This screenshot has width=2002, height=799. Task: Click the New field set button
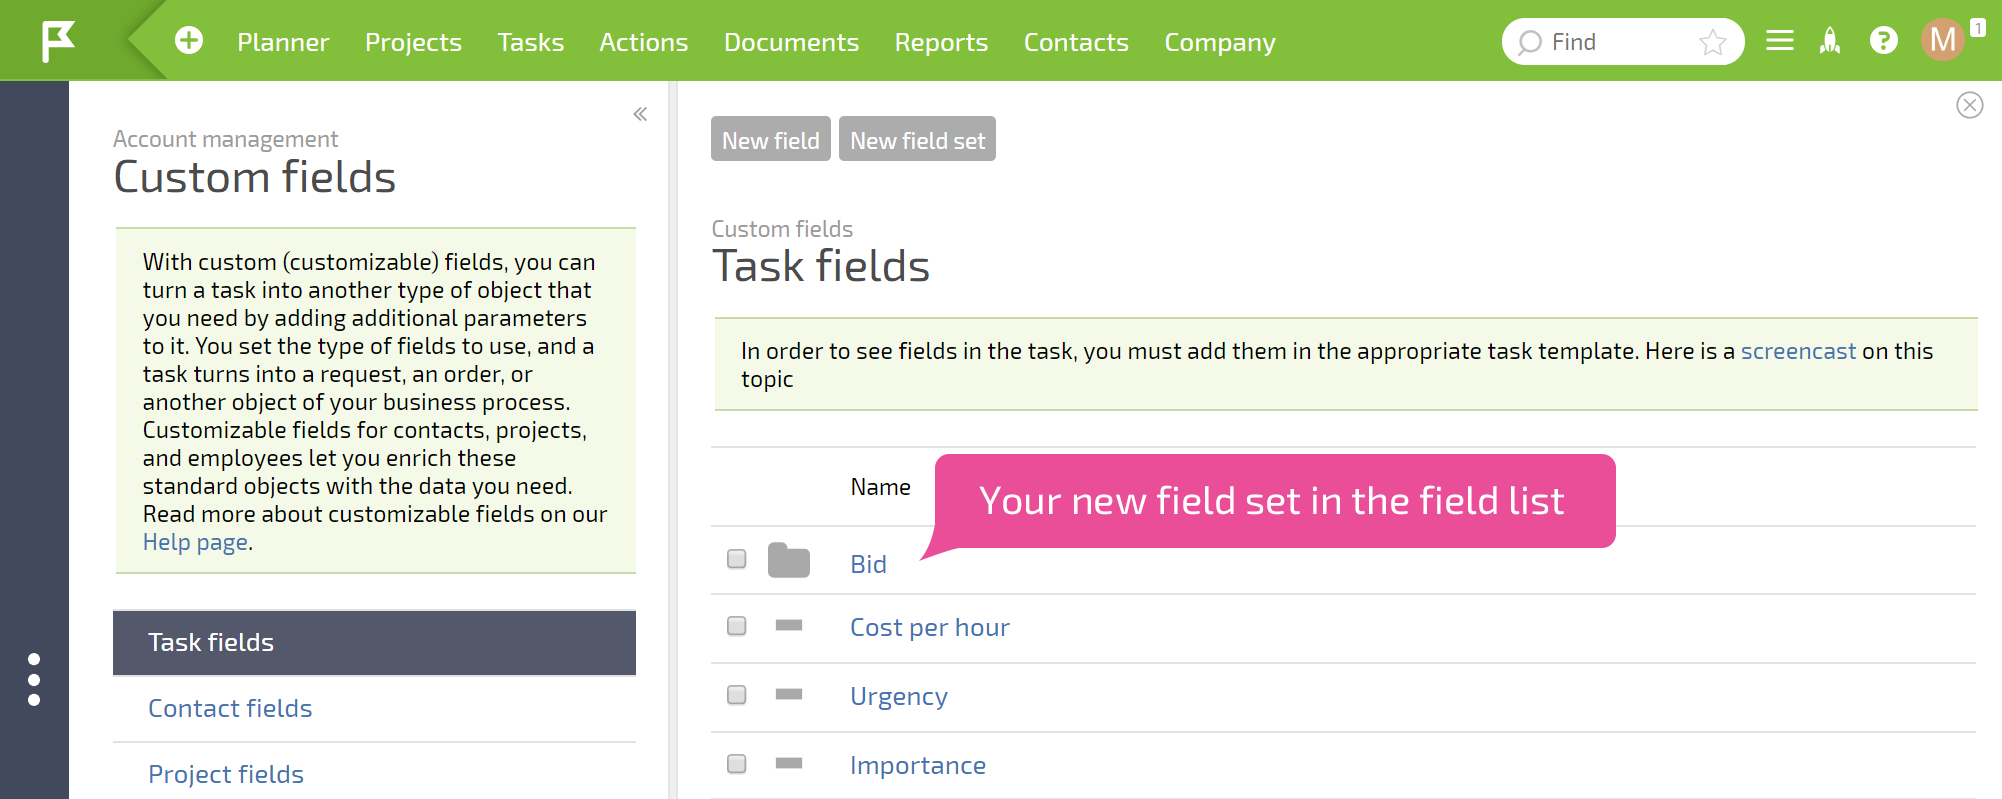coord(917,139)
